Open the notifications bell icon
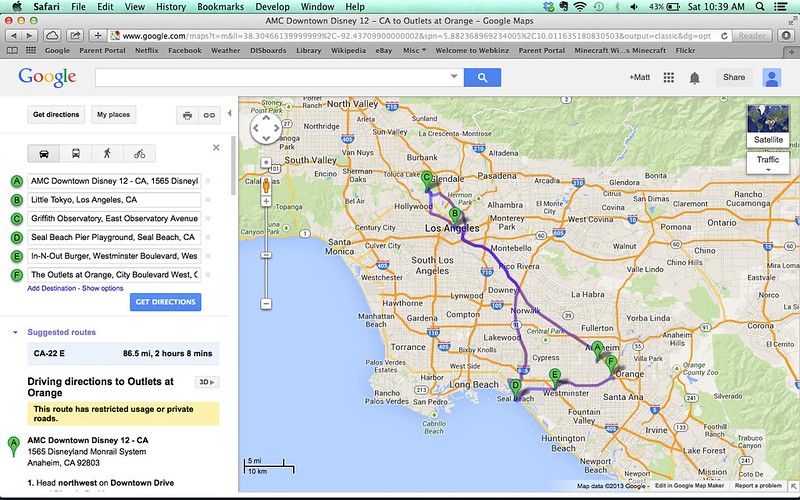This screenshot has width=800, height=500. [x=694, y=78]
